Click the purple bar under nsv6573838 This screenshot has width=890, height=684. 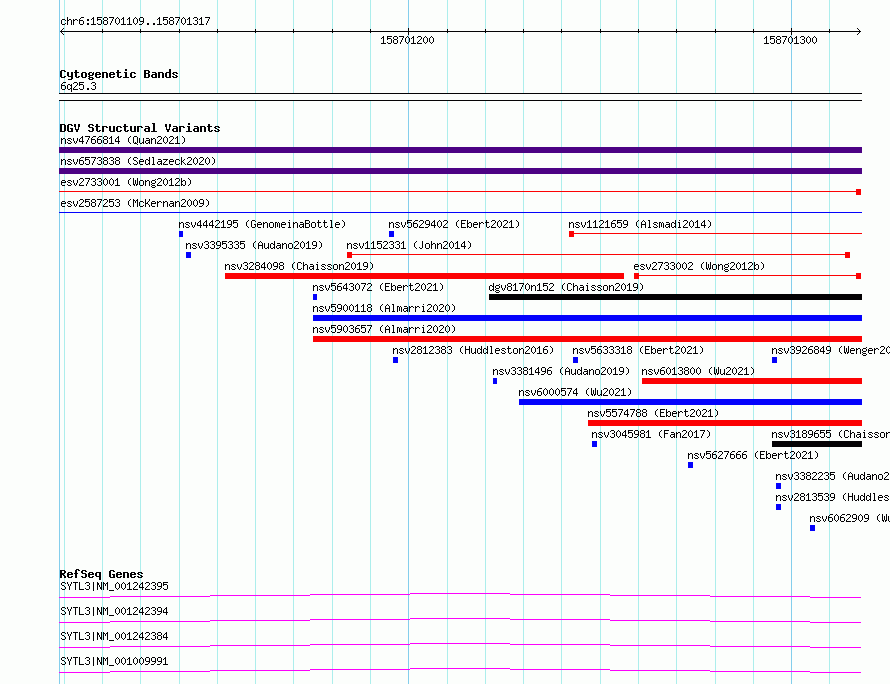coord(460,171)
